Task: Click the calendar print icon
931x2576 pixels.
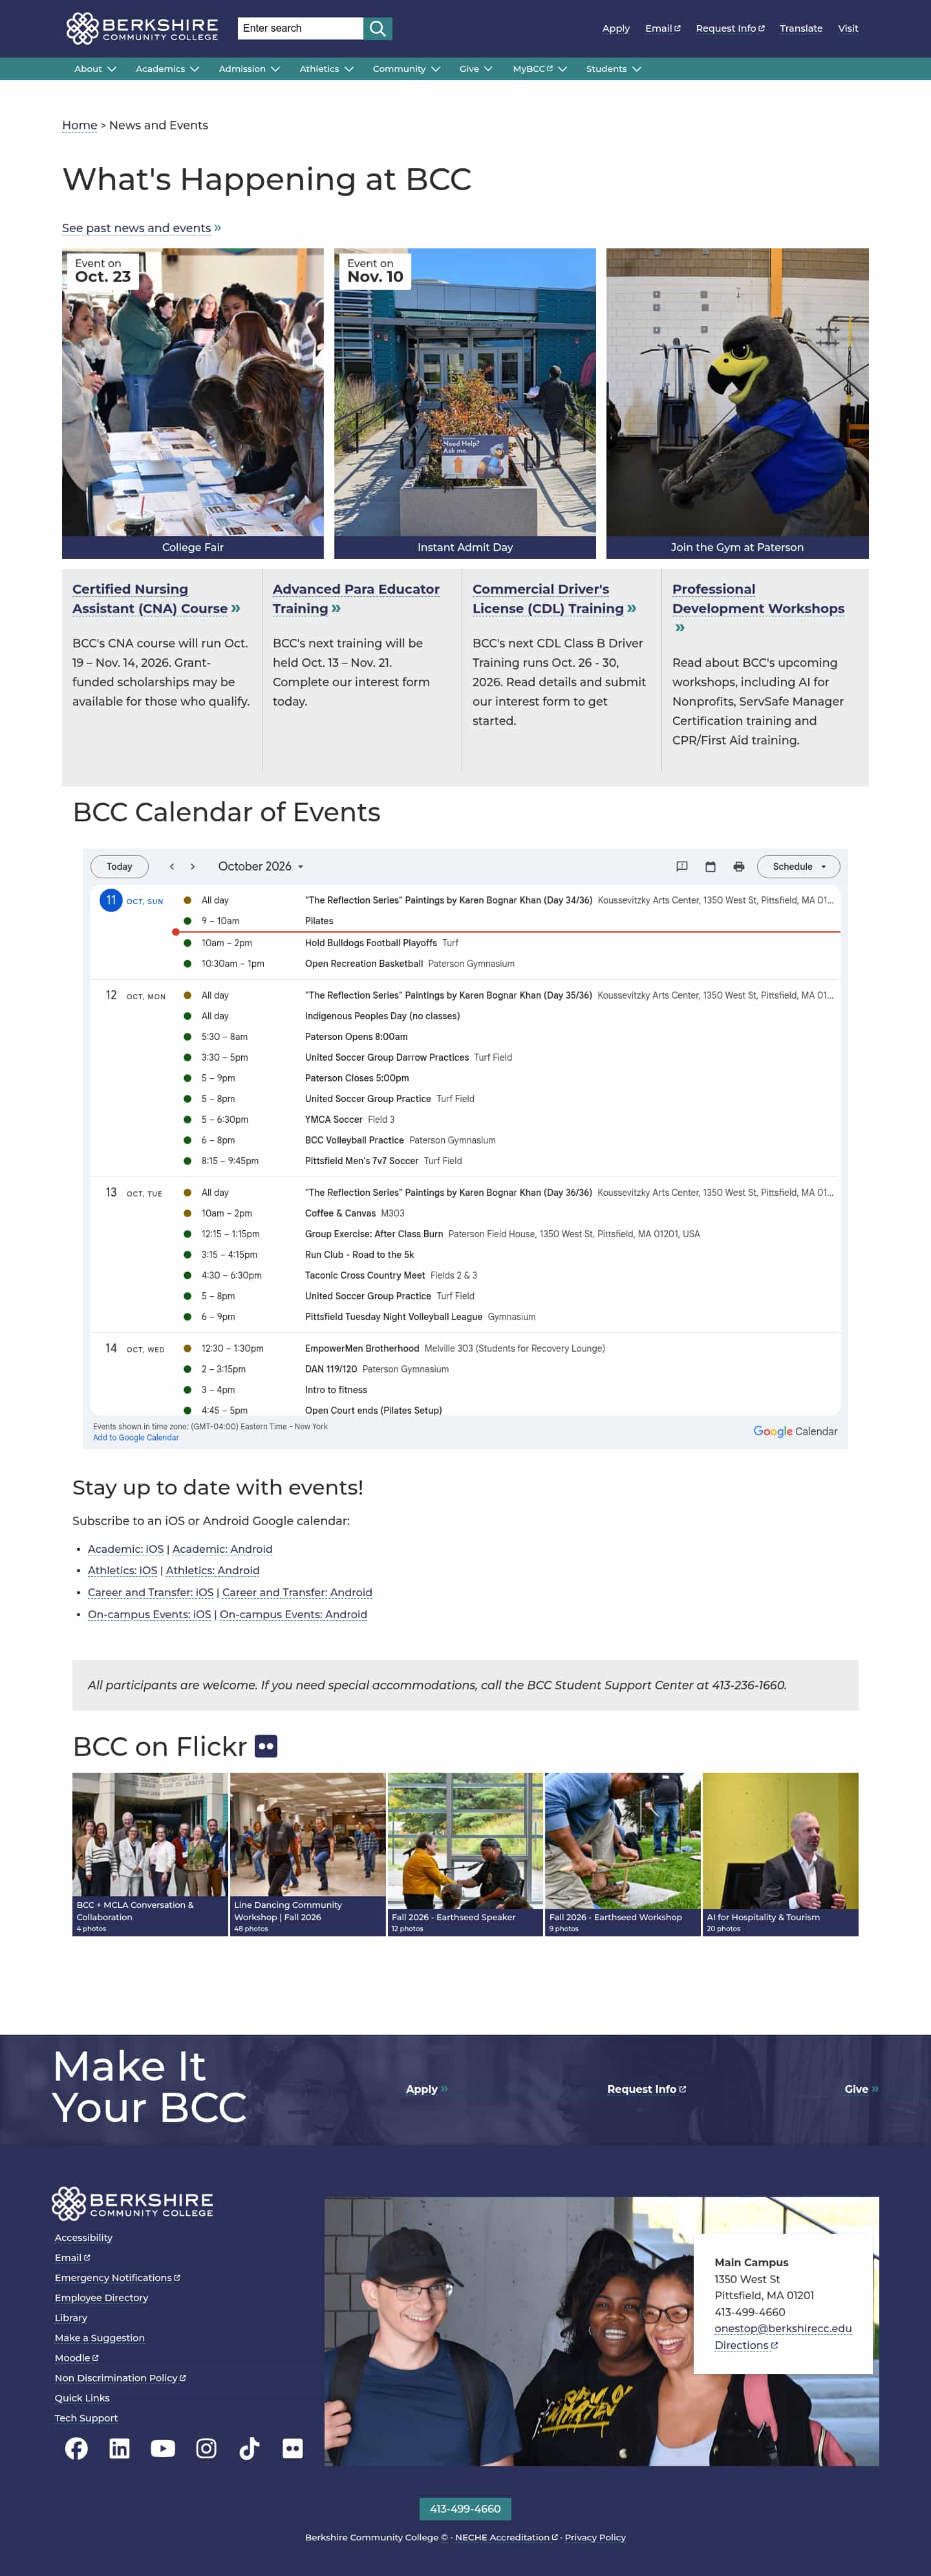Action: [x=739, y=866]
